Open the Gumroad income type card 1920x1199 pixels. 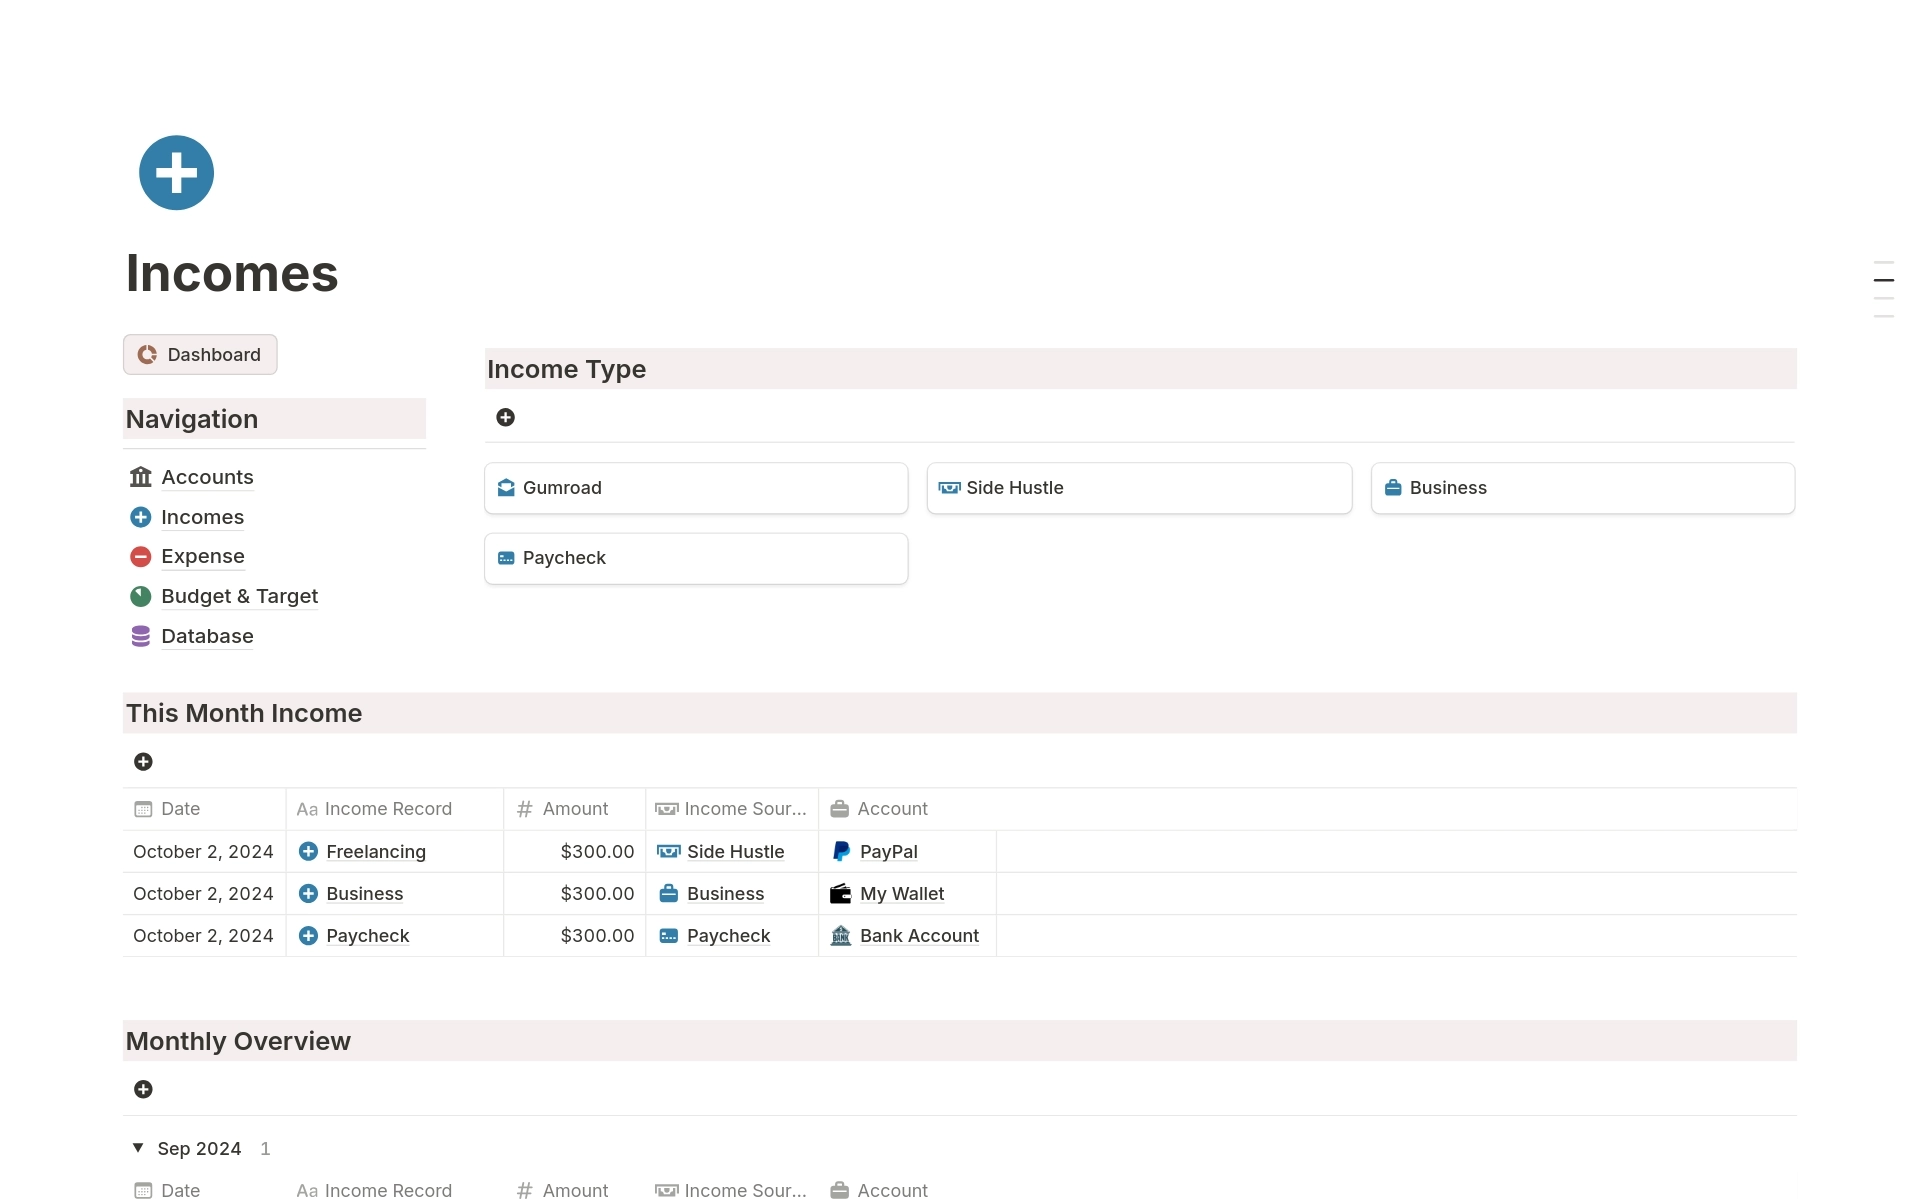[x=696, y=488]
